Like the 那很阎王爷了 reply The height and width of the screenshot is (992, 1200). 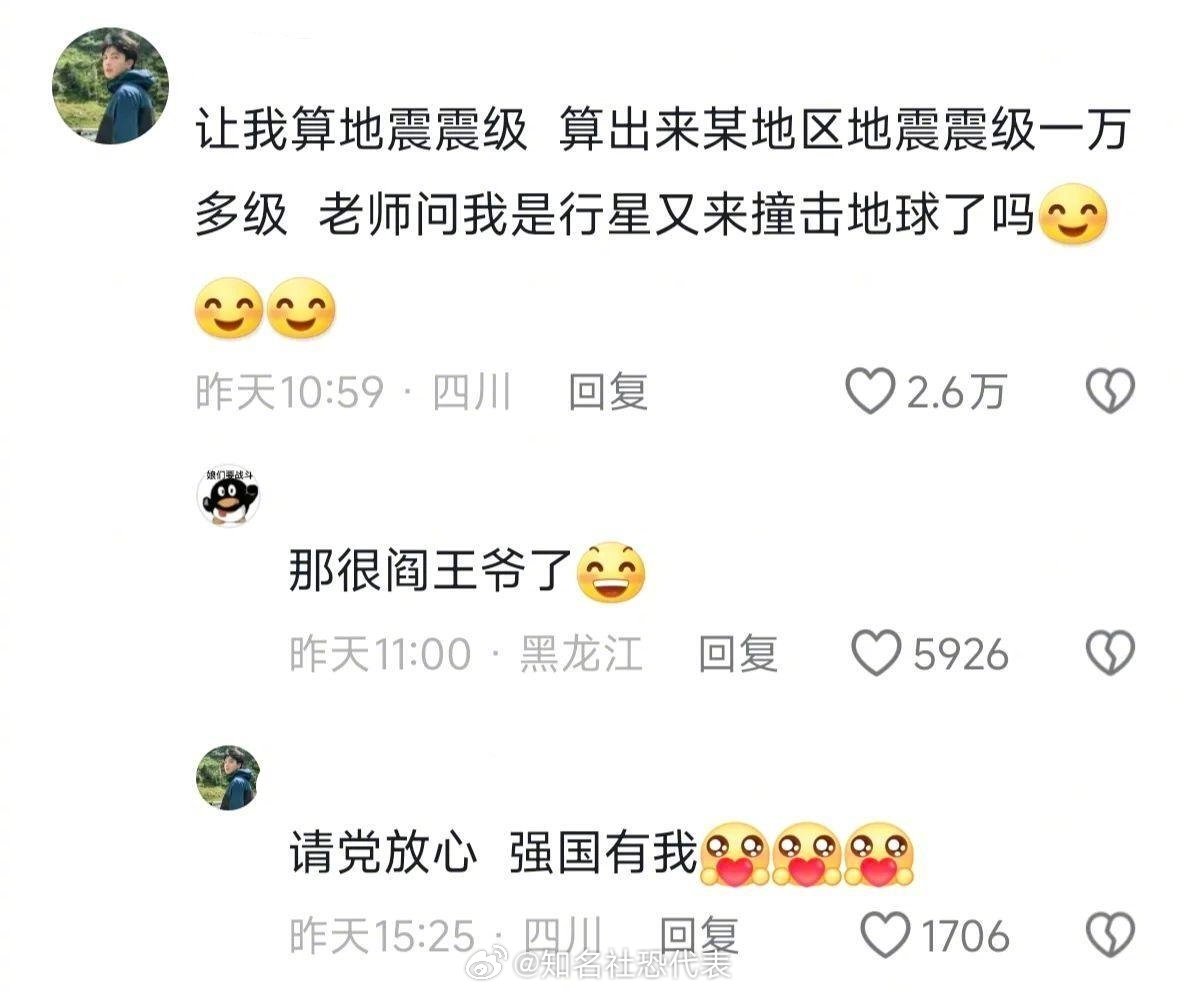tap(876, 654)
